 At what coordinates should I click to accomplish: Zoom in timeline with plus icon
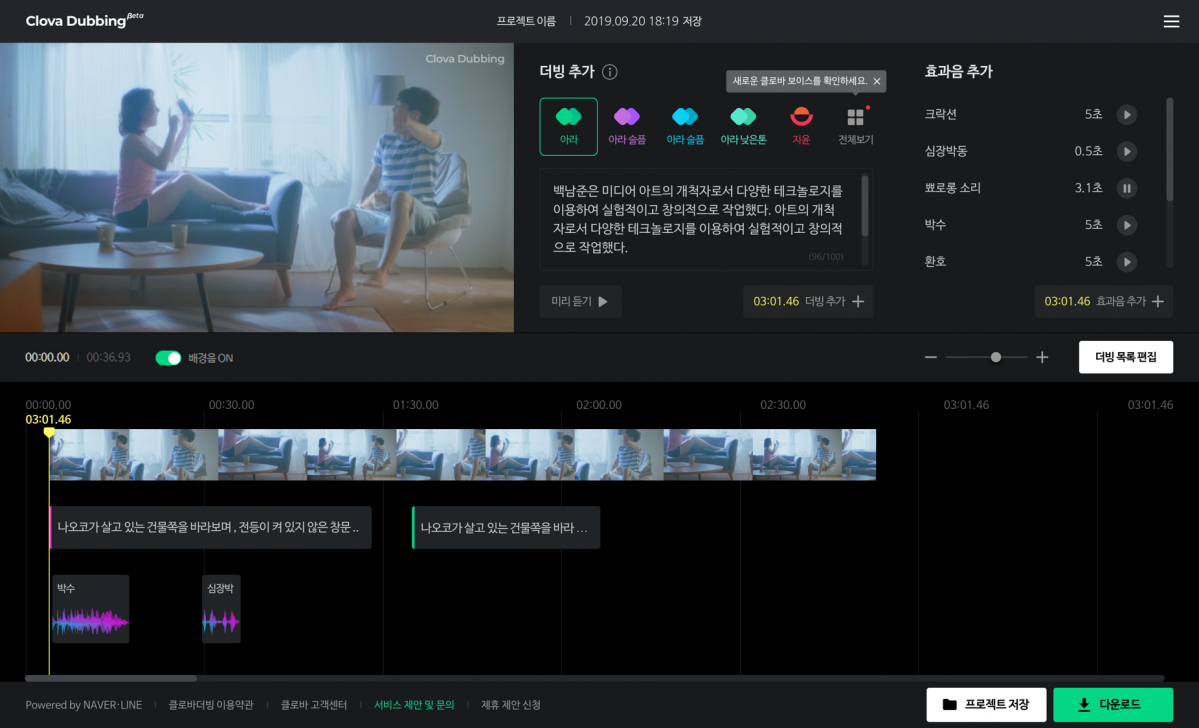(1042, 357)
